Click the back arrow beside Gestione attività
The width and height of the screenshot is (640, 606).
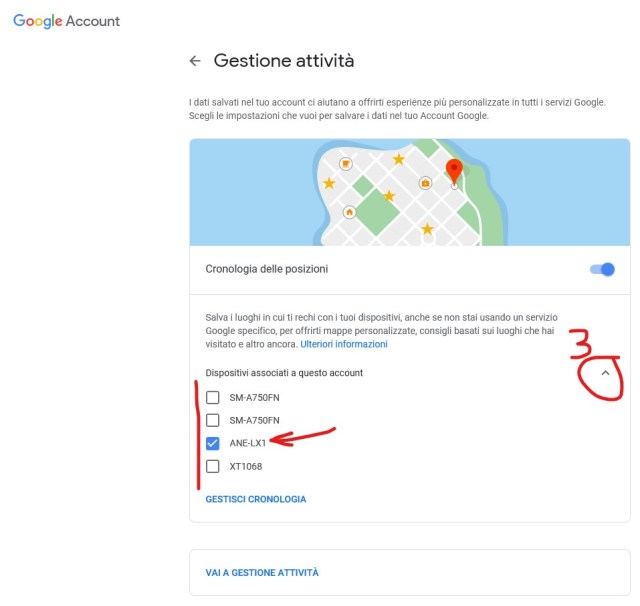(195, 61)
